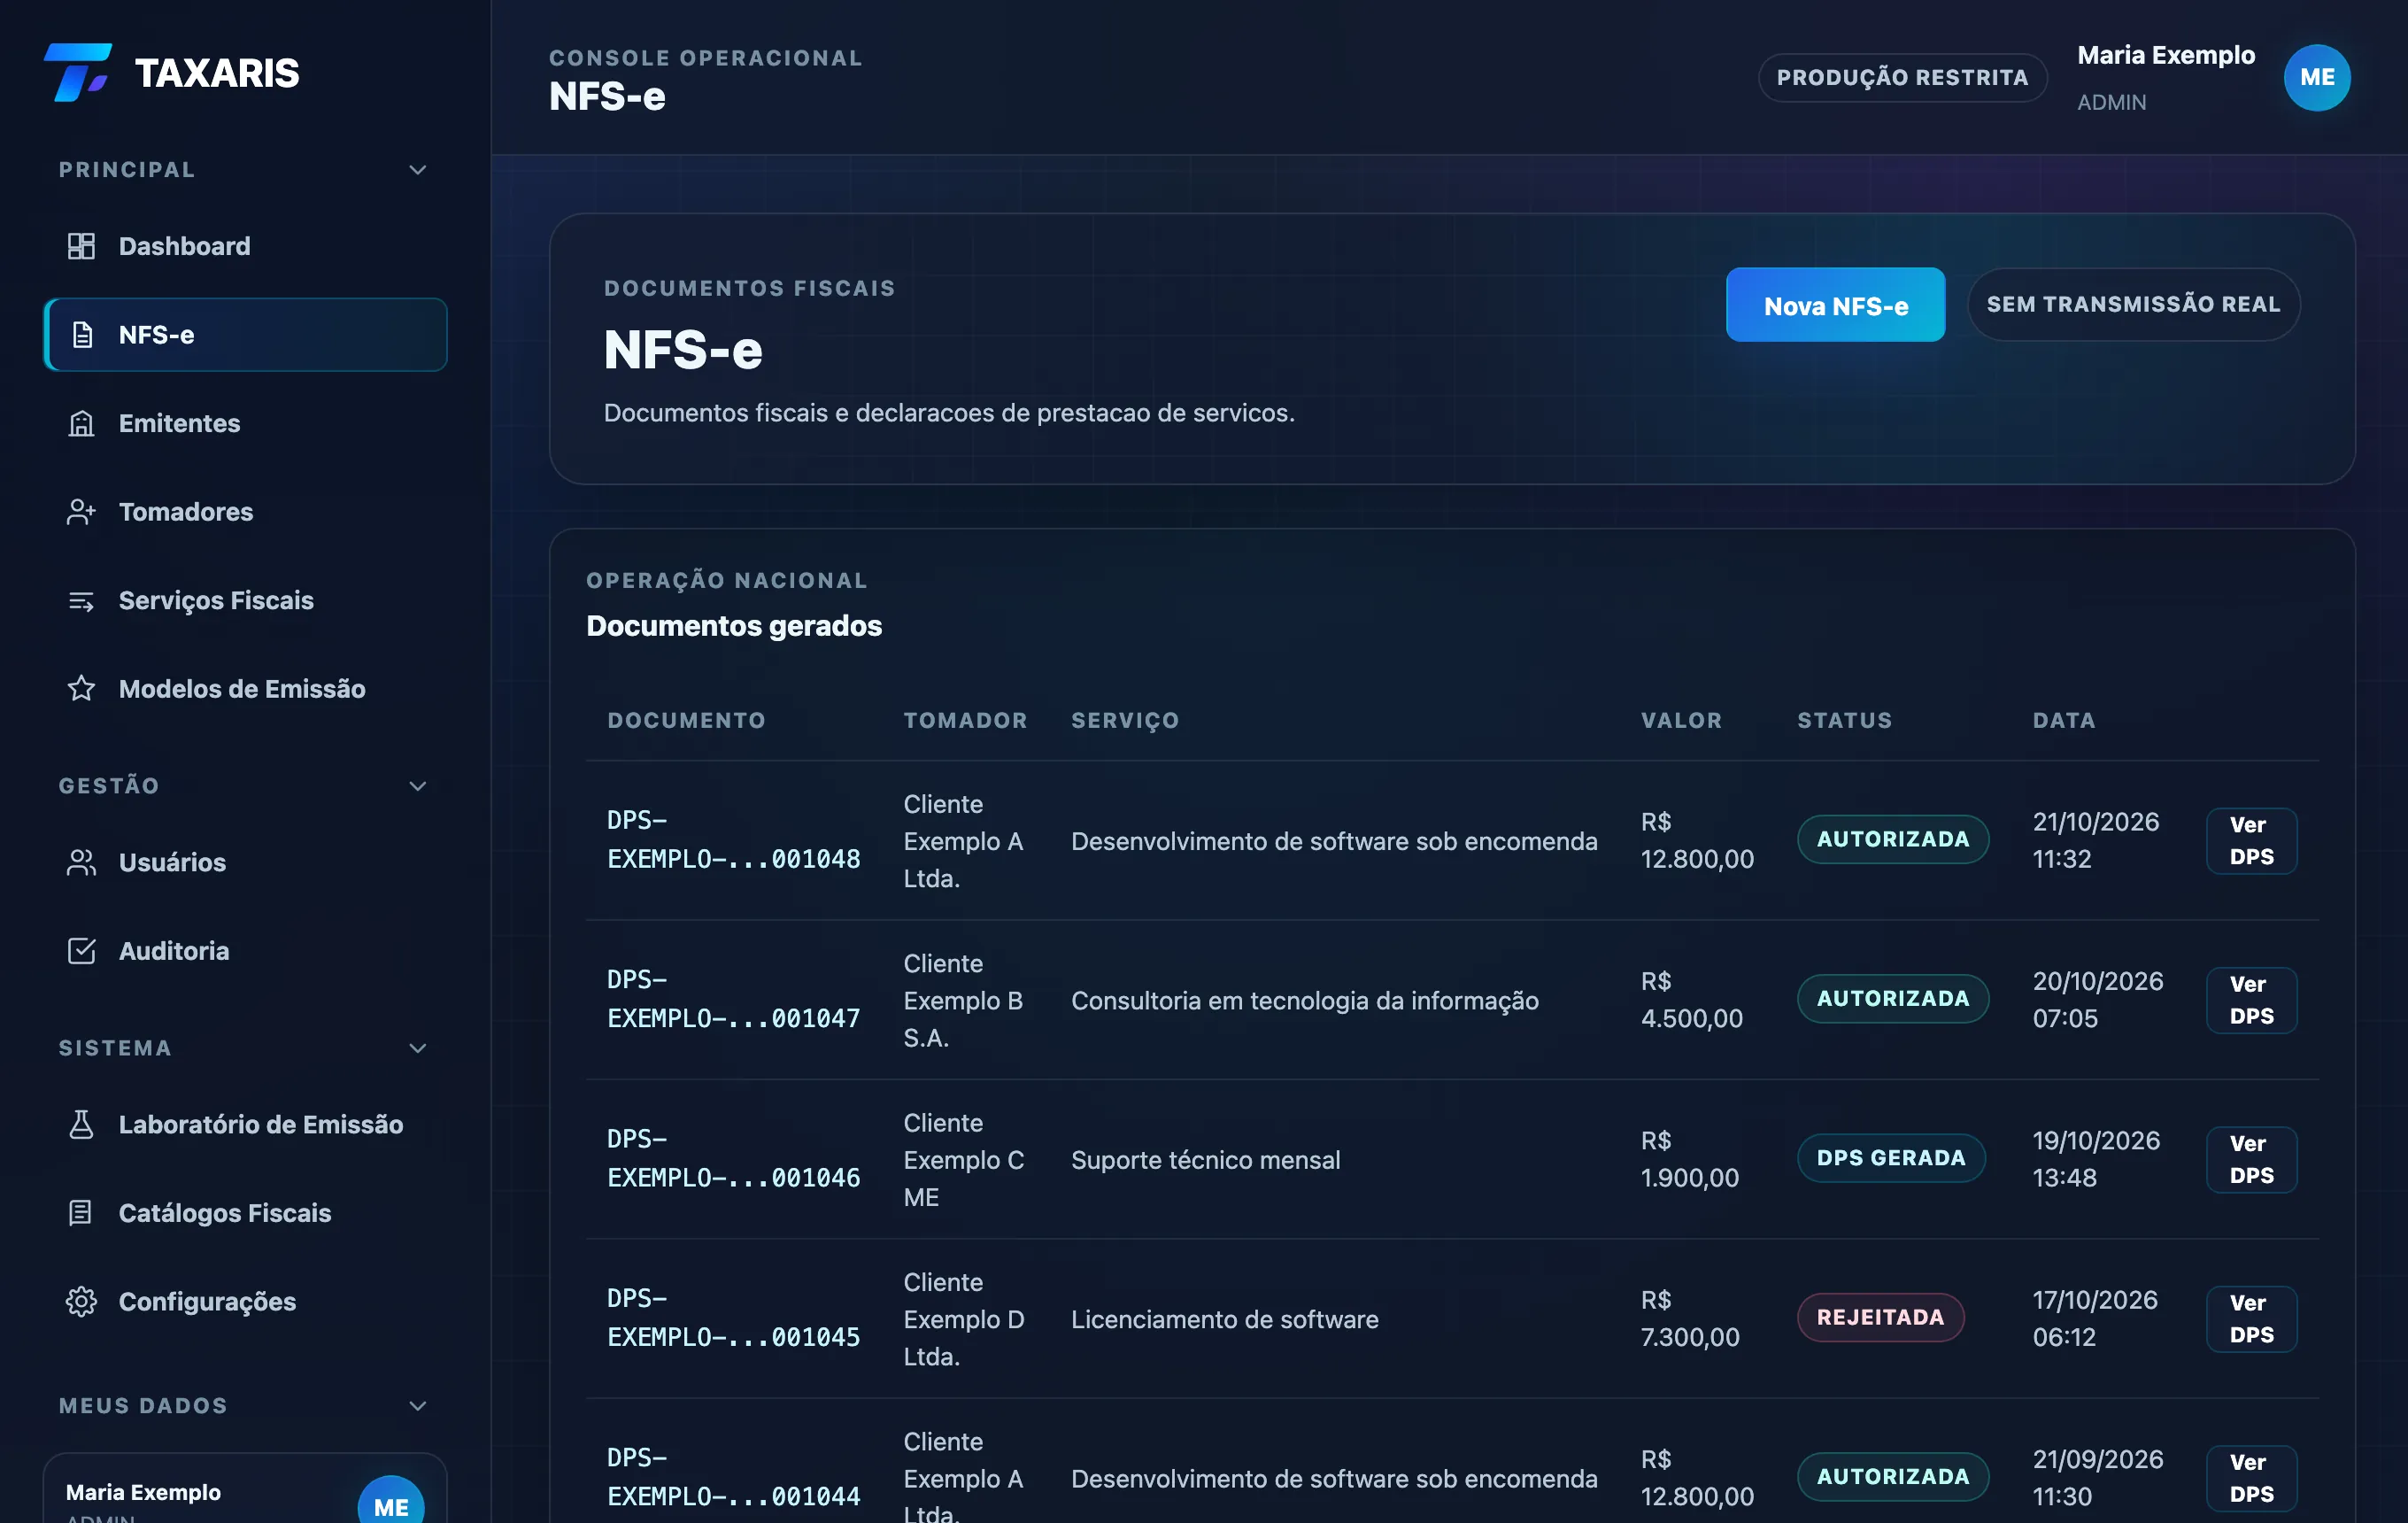Click 'Suporte técnico mensal' service cell

coord(1205,1160)
